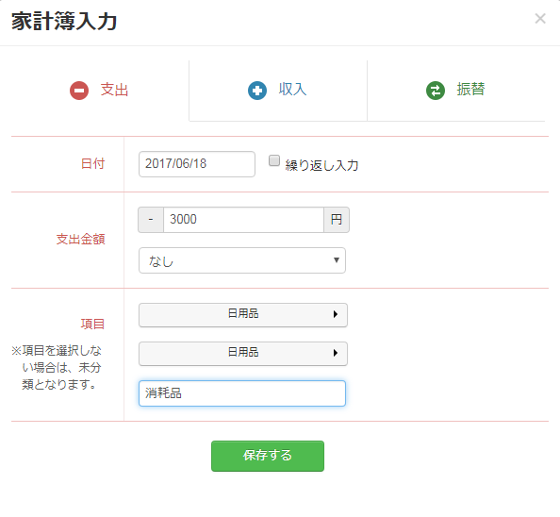Click the green 保存する button
The width and height of the screenshot is (560, 517).
[x=268, y=456]
